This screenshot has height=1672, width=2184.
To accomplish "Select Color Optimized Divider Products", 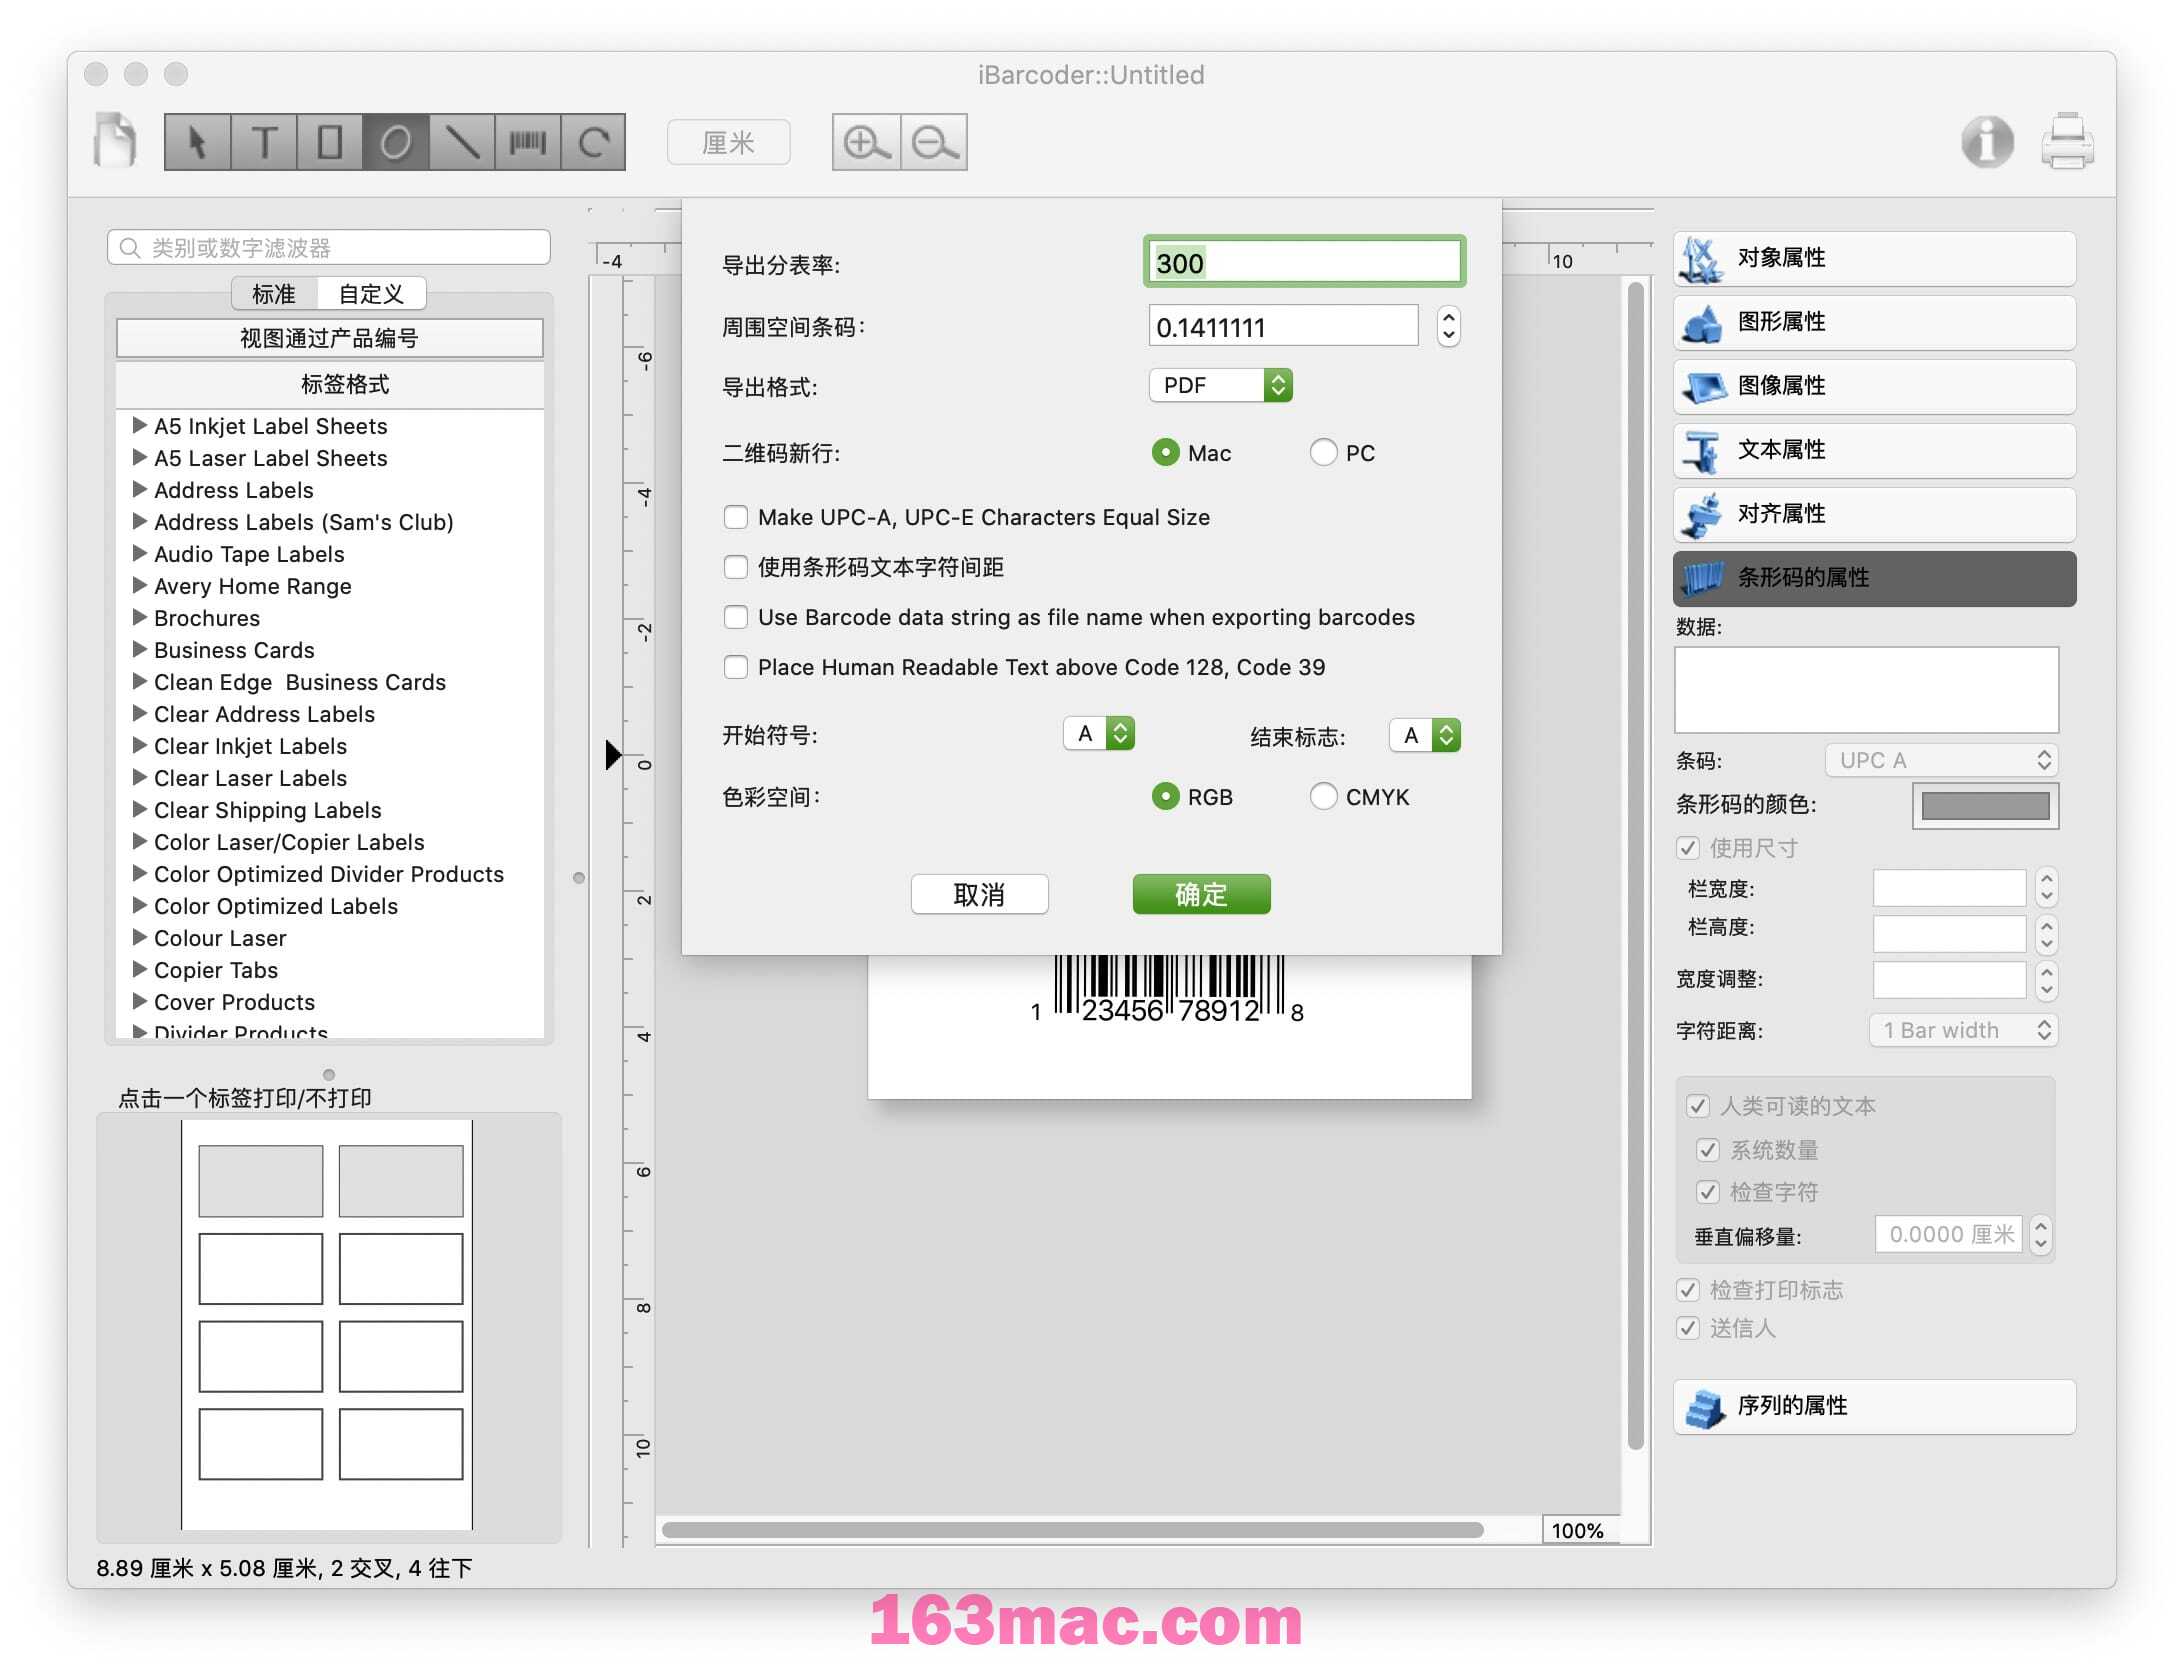I will [329, 874].
